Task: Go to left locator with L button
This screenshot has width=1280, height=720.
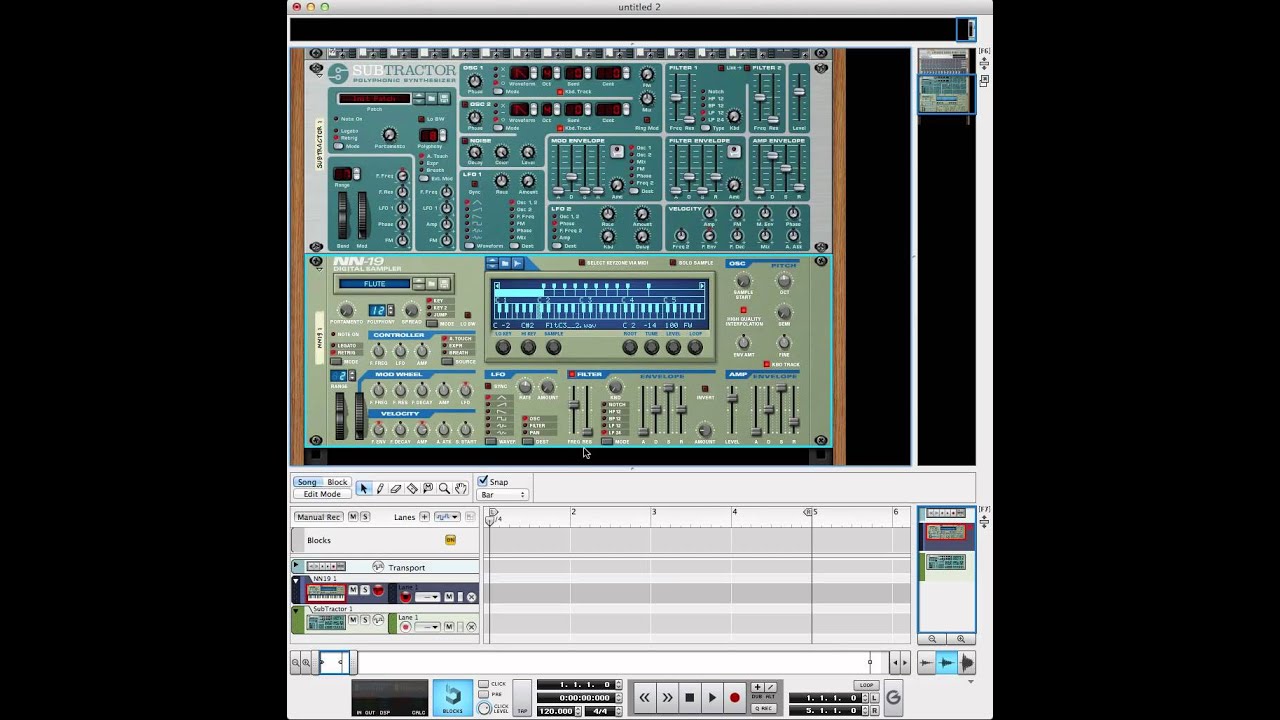Action: pos(876,697)
